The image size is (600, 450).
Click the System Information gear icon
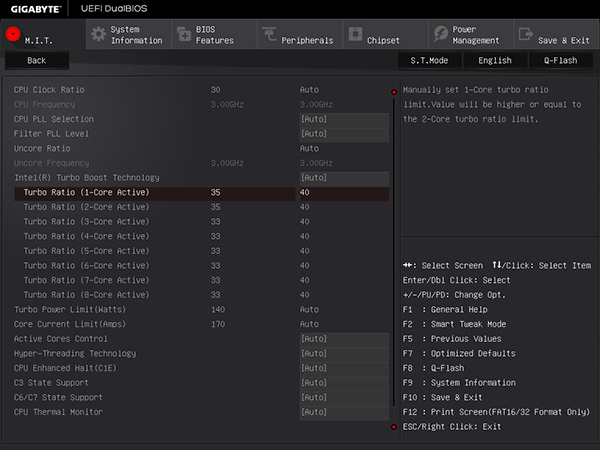point(98,34)
